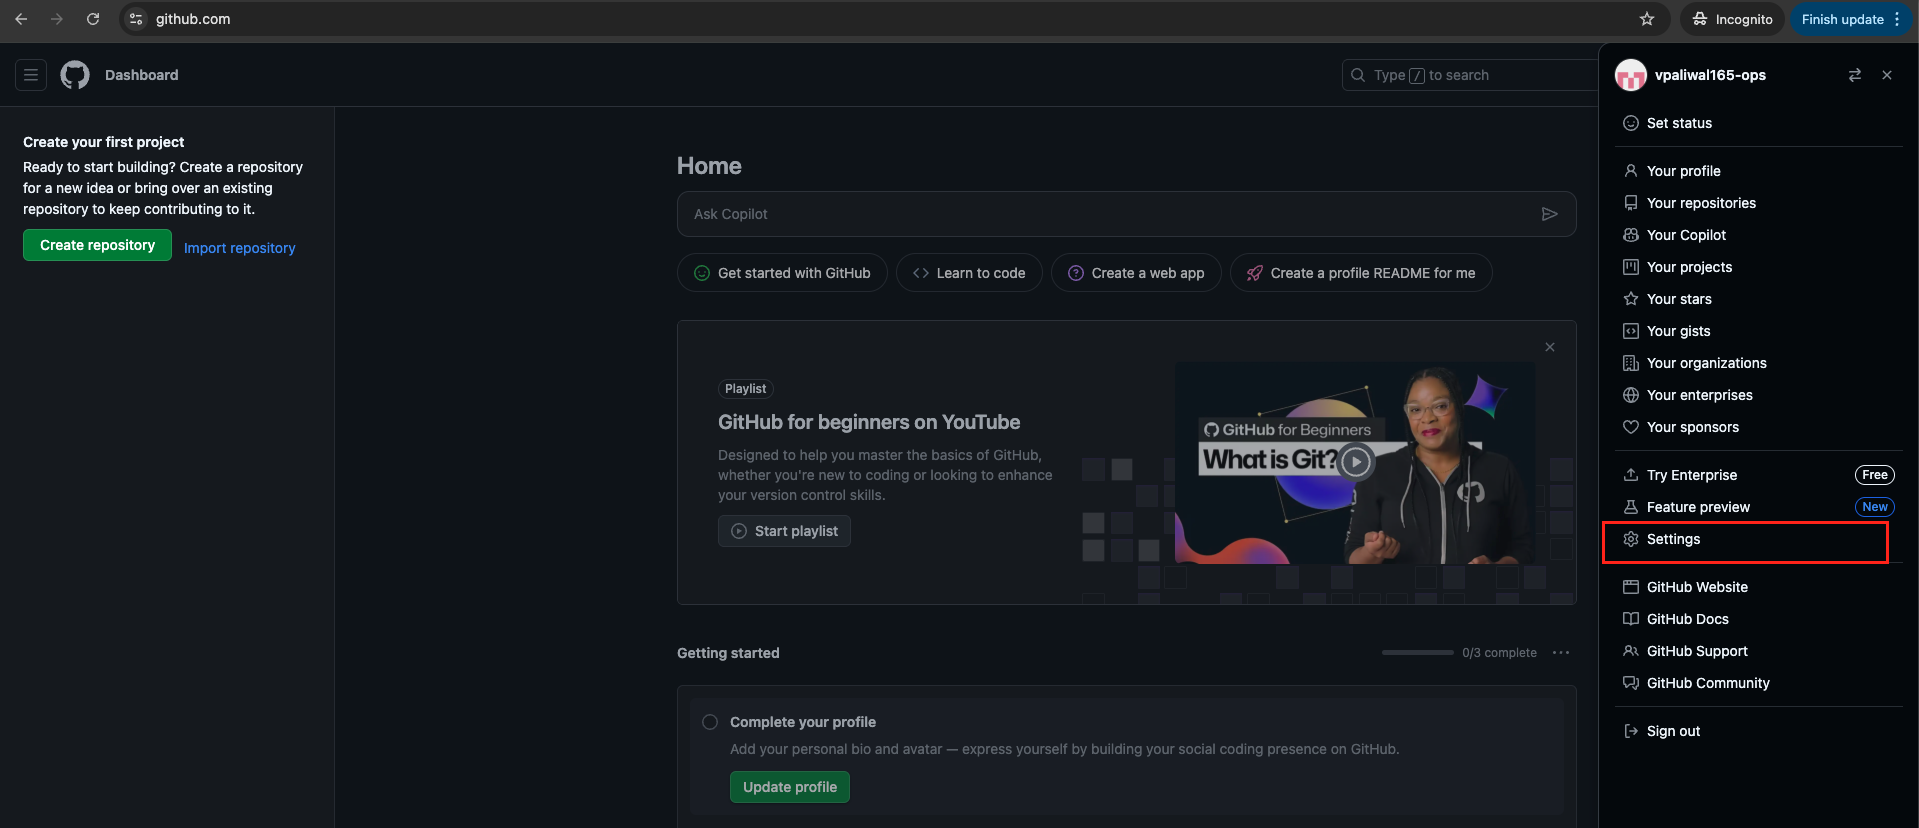Click the Getting started progress bar
The height and width of the screenshot is (828, 1919).
tap(1417, 653)
